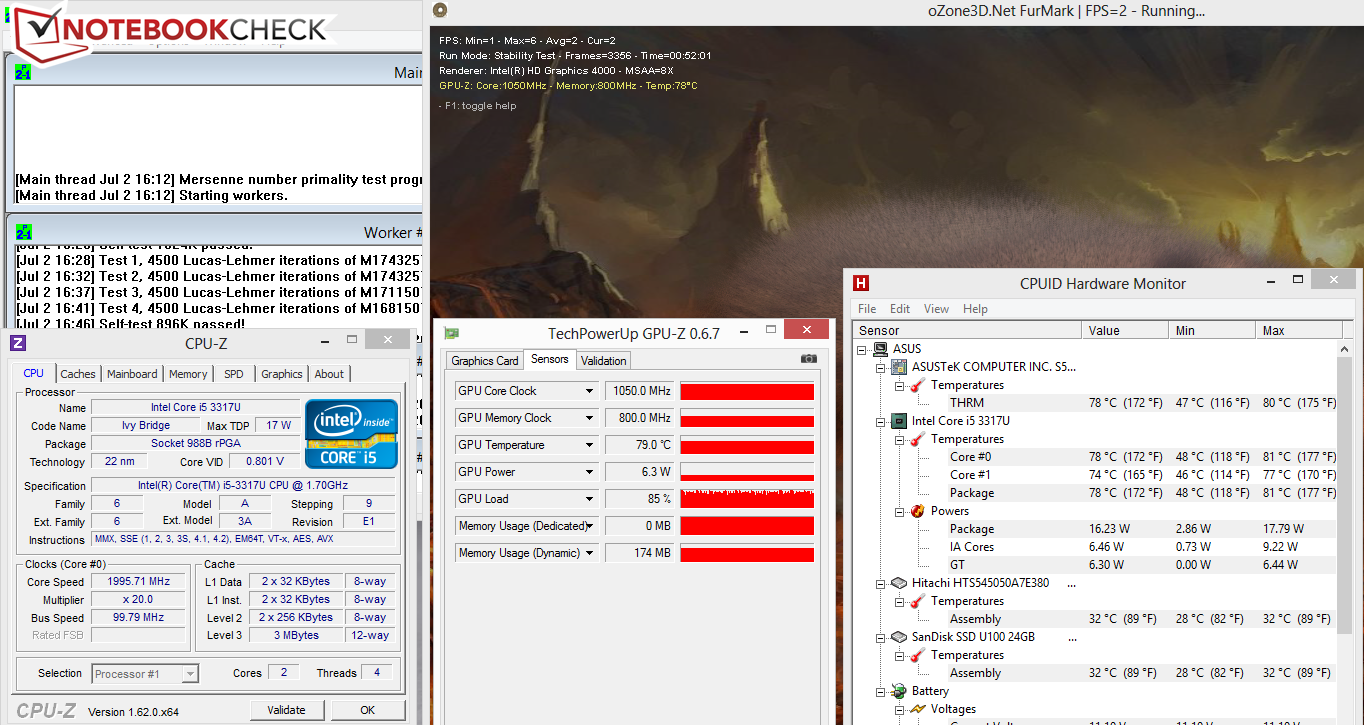Click thermometer icon under ASUSTeK COMPUTER node
1364x725 pixels.
point(917,385)
